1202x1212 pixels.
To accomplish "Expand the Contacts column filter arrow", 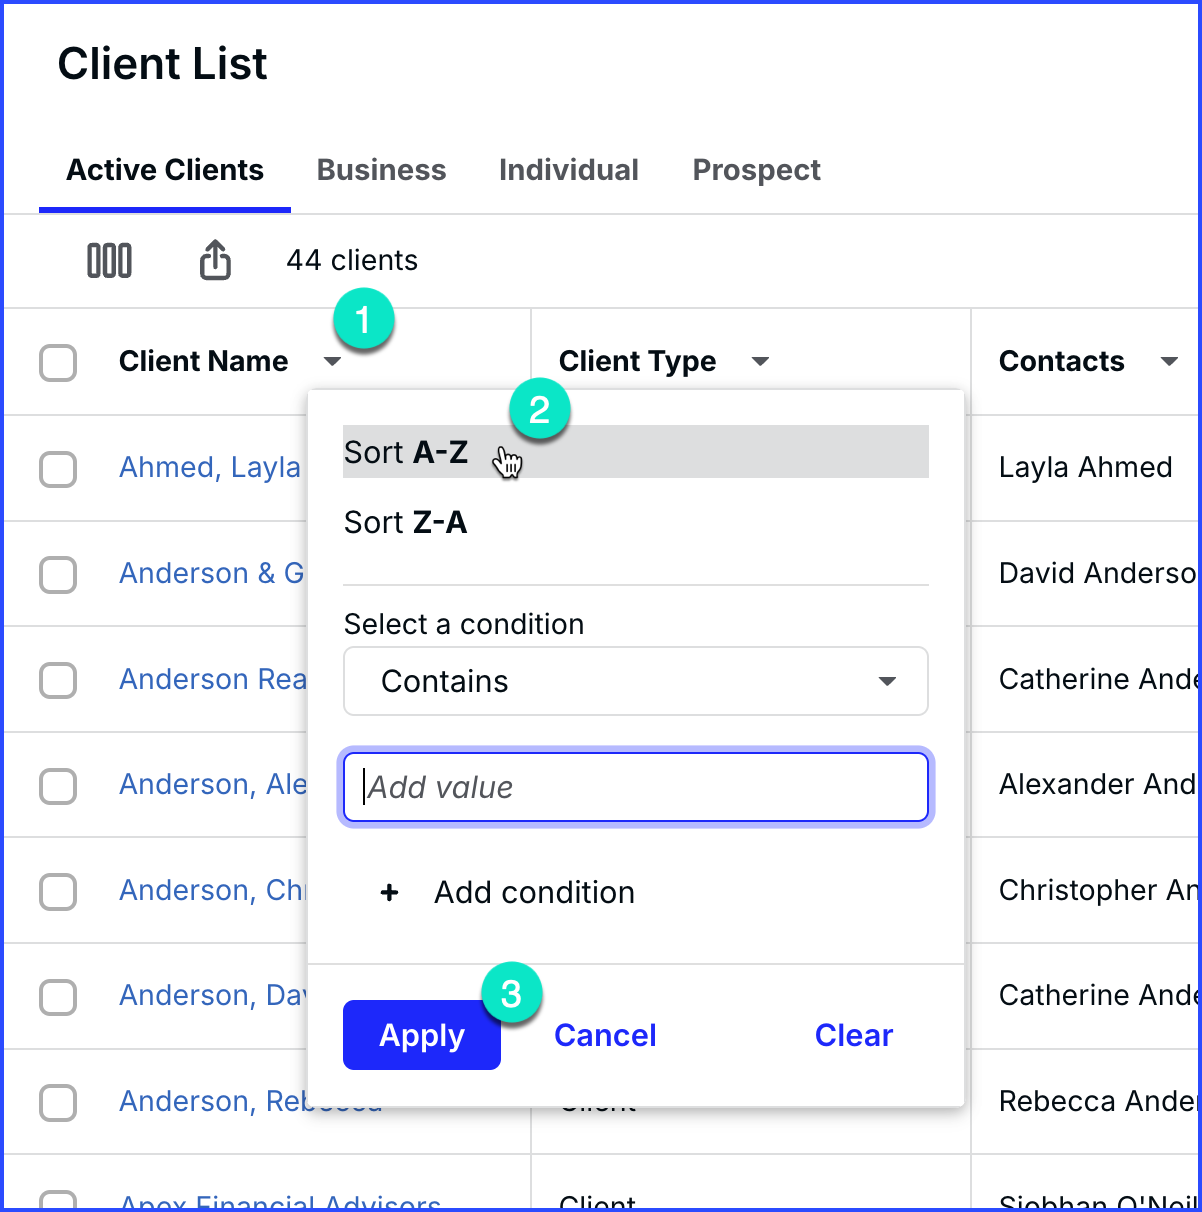I will 1168,361.
